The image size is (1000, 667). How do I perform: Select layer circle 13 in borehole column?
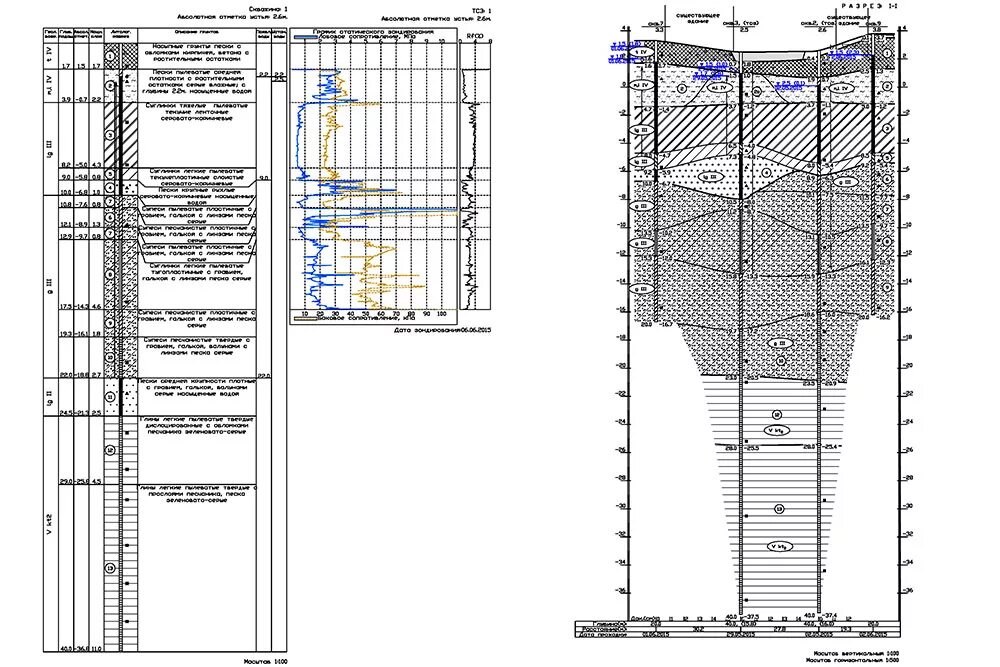(x=110, y=568)
